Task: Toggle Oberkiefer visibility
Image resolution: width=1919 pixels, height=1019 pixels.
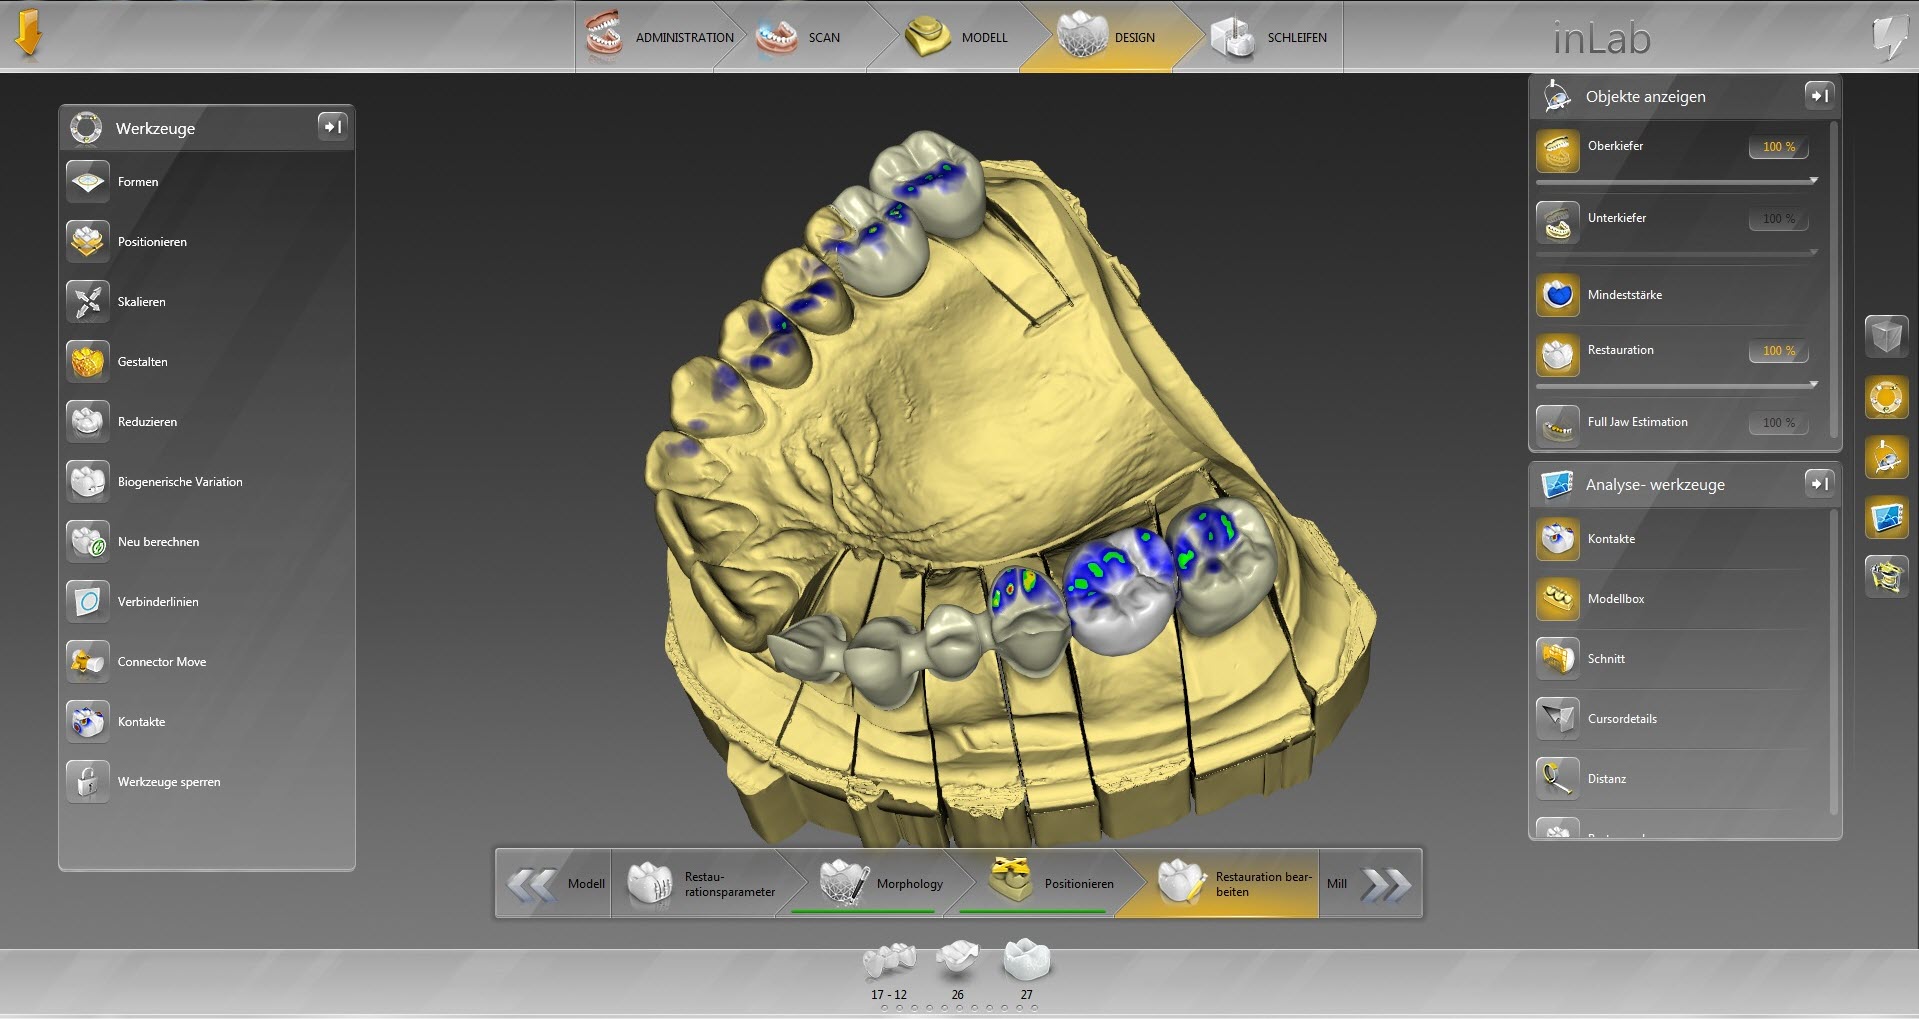Action: coord(1557,151)
